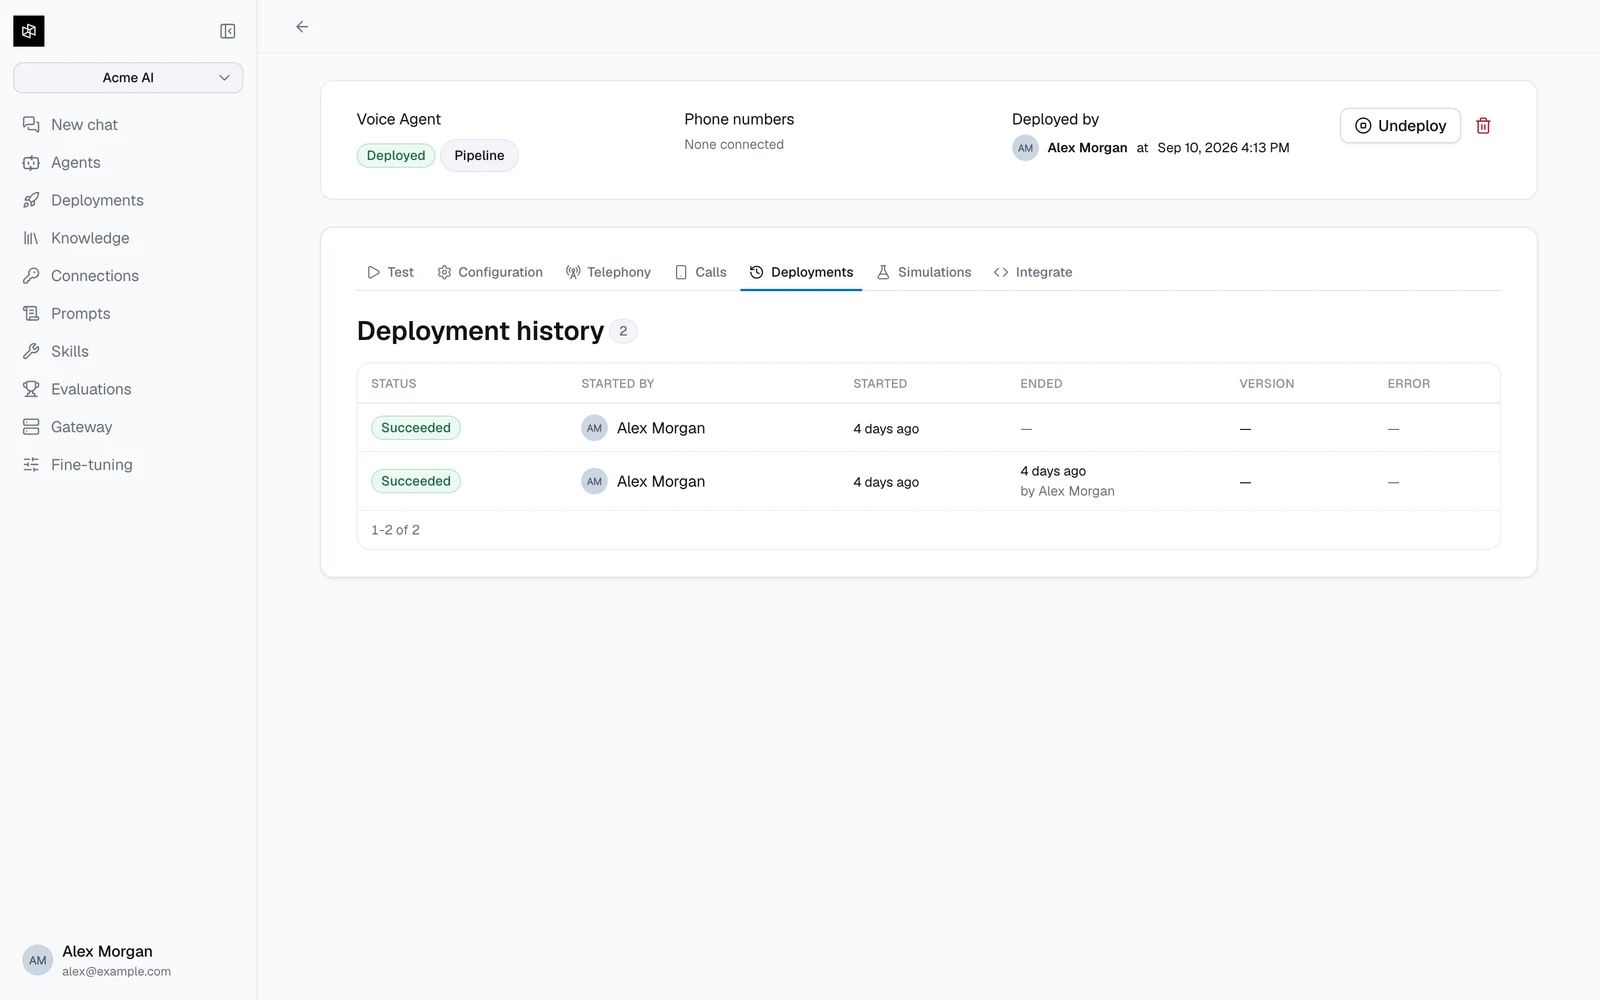This screenshot has width=1600, height=1000.
Task: Click the Pipeline badge
Action: [479, 156]
